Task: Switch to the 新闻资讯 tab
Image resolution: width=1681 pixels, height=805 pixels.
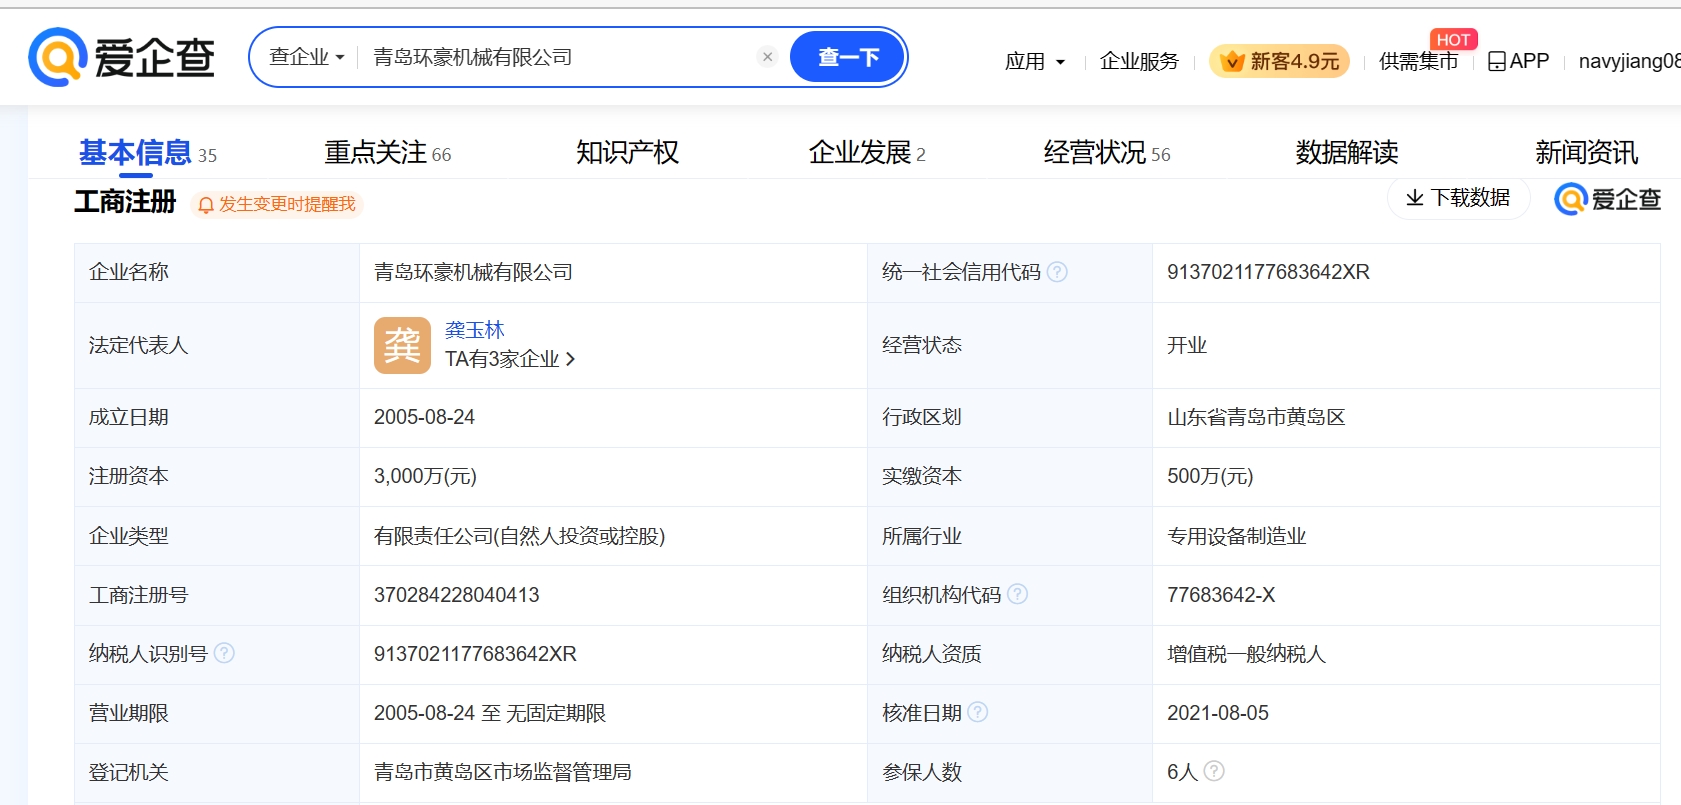Action: tap(1587, 153)
